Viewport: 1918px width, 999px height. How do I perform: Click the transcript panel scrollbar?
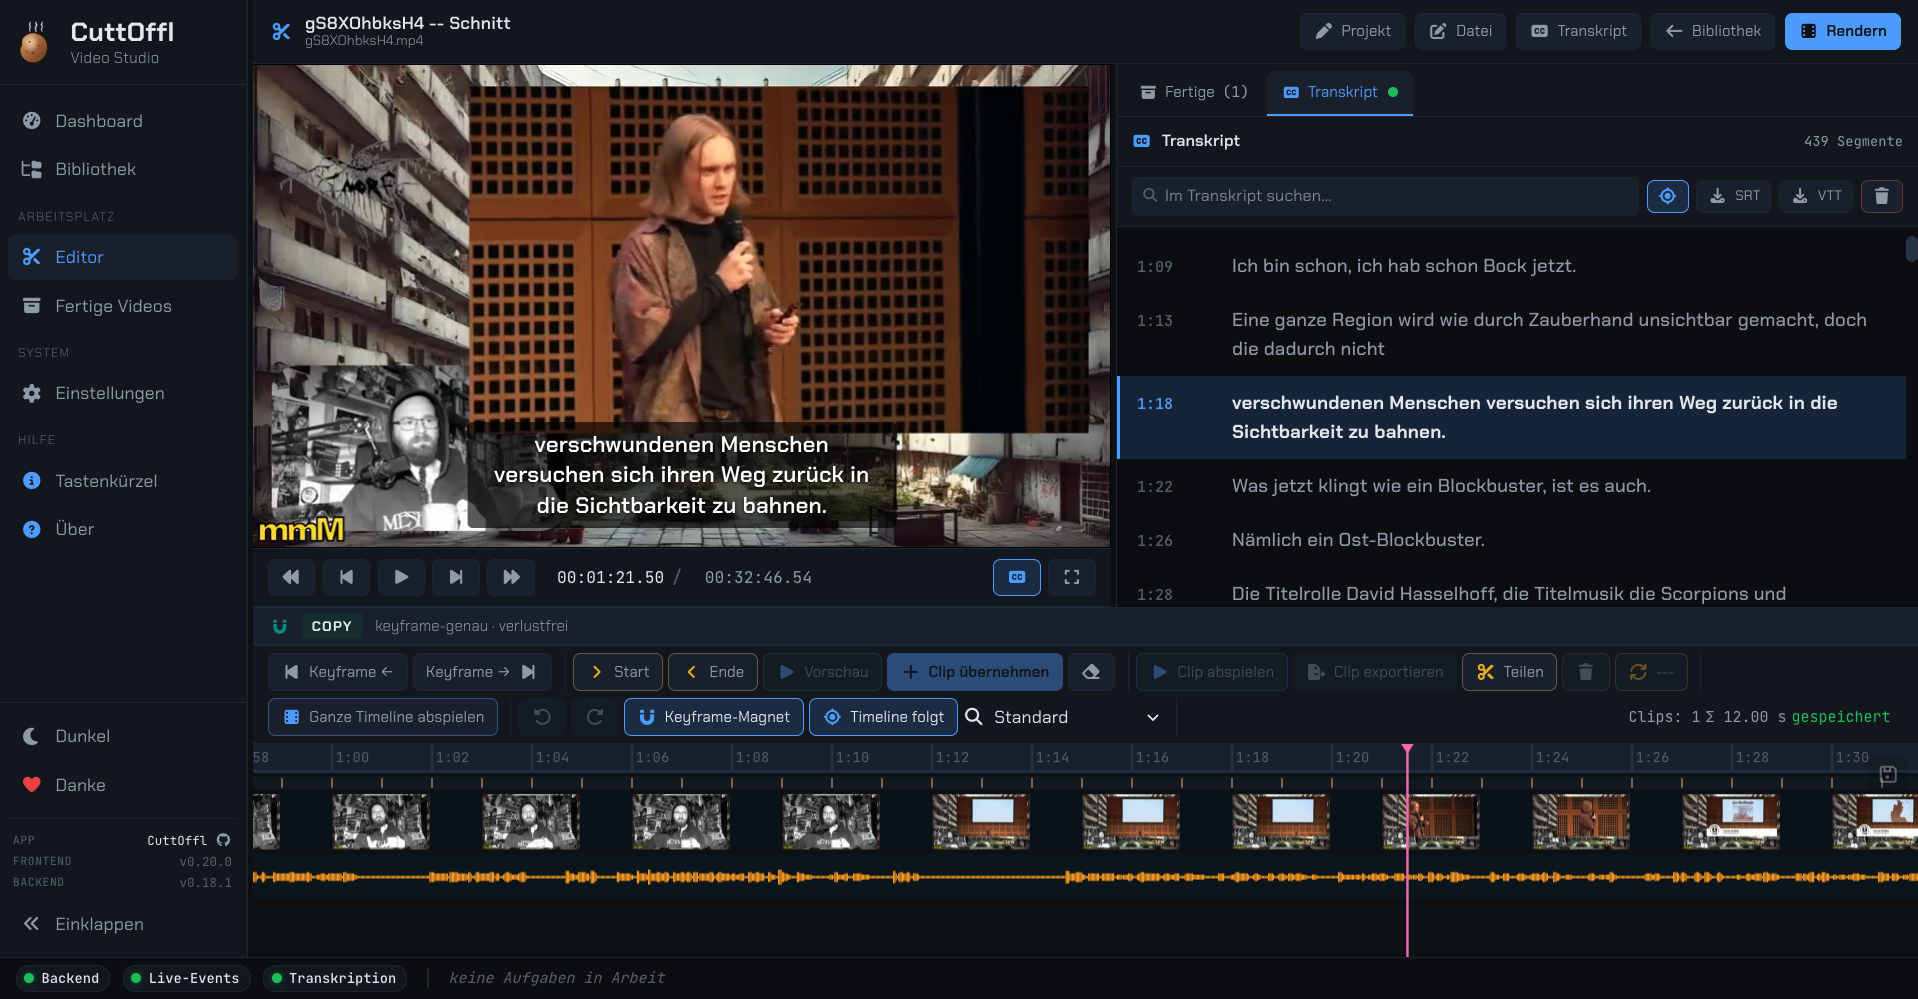(1911, 248)
